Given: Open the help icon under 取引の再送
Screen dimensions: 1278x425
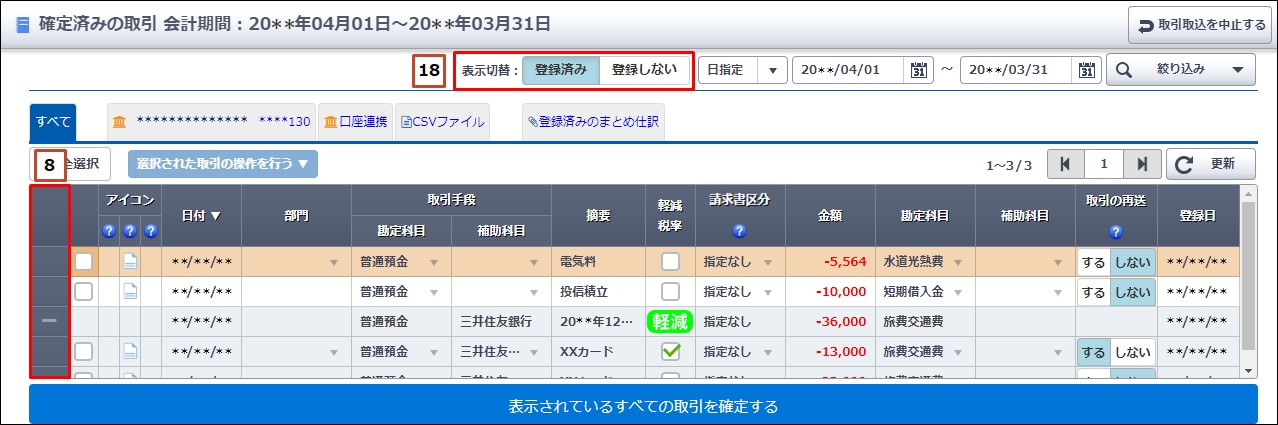Looking at the screenshot, I should (x=1116, y=231).
